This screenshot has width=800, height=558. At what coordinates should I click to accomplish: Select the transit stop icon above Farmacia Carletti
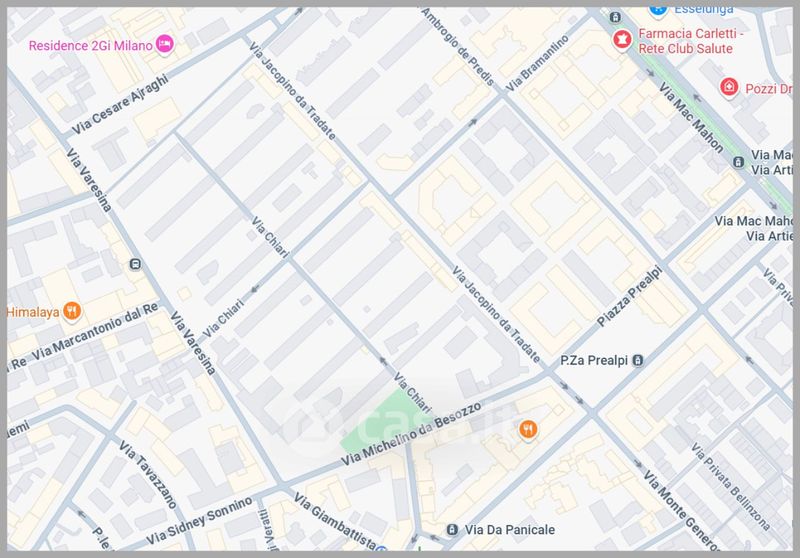(x=616, y=16)
